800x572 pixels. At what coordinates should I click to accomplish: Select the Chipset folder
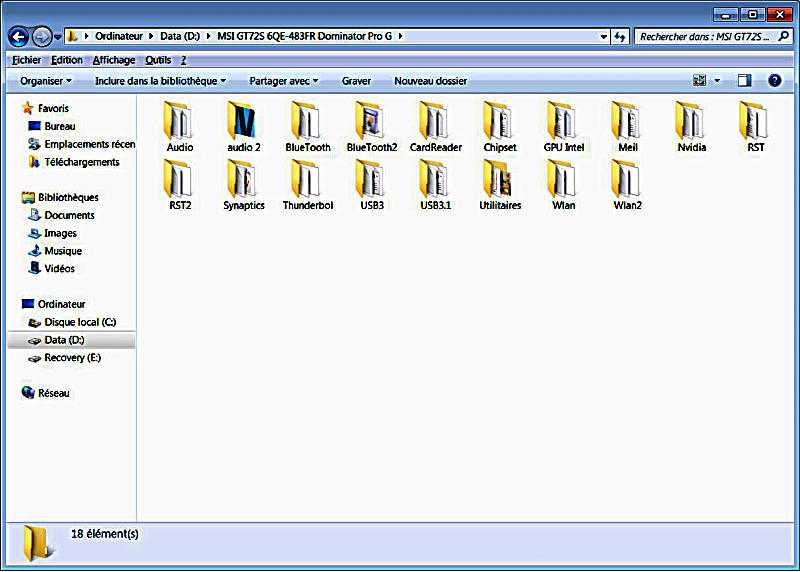pyautogui.click(x=499, y=127)
